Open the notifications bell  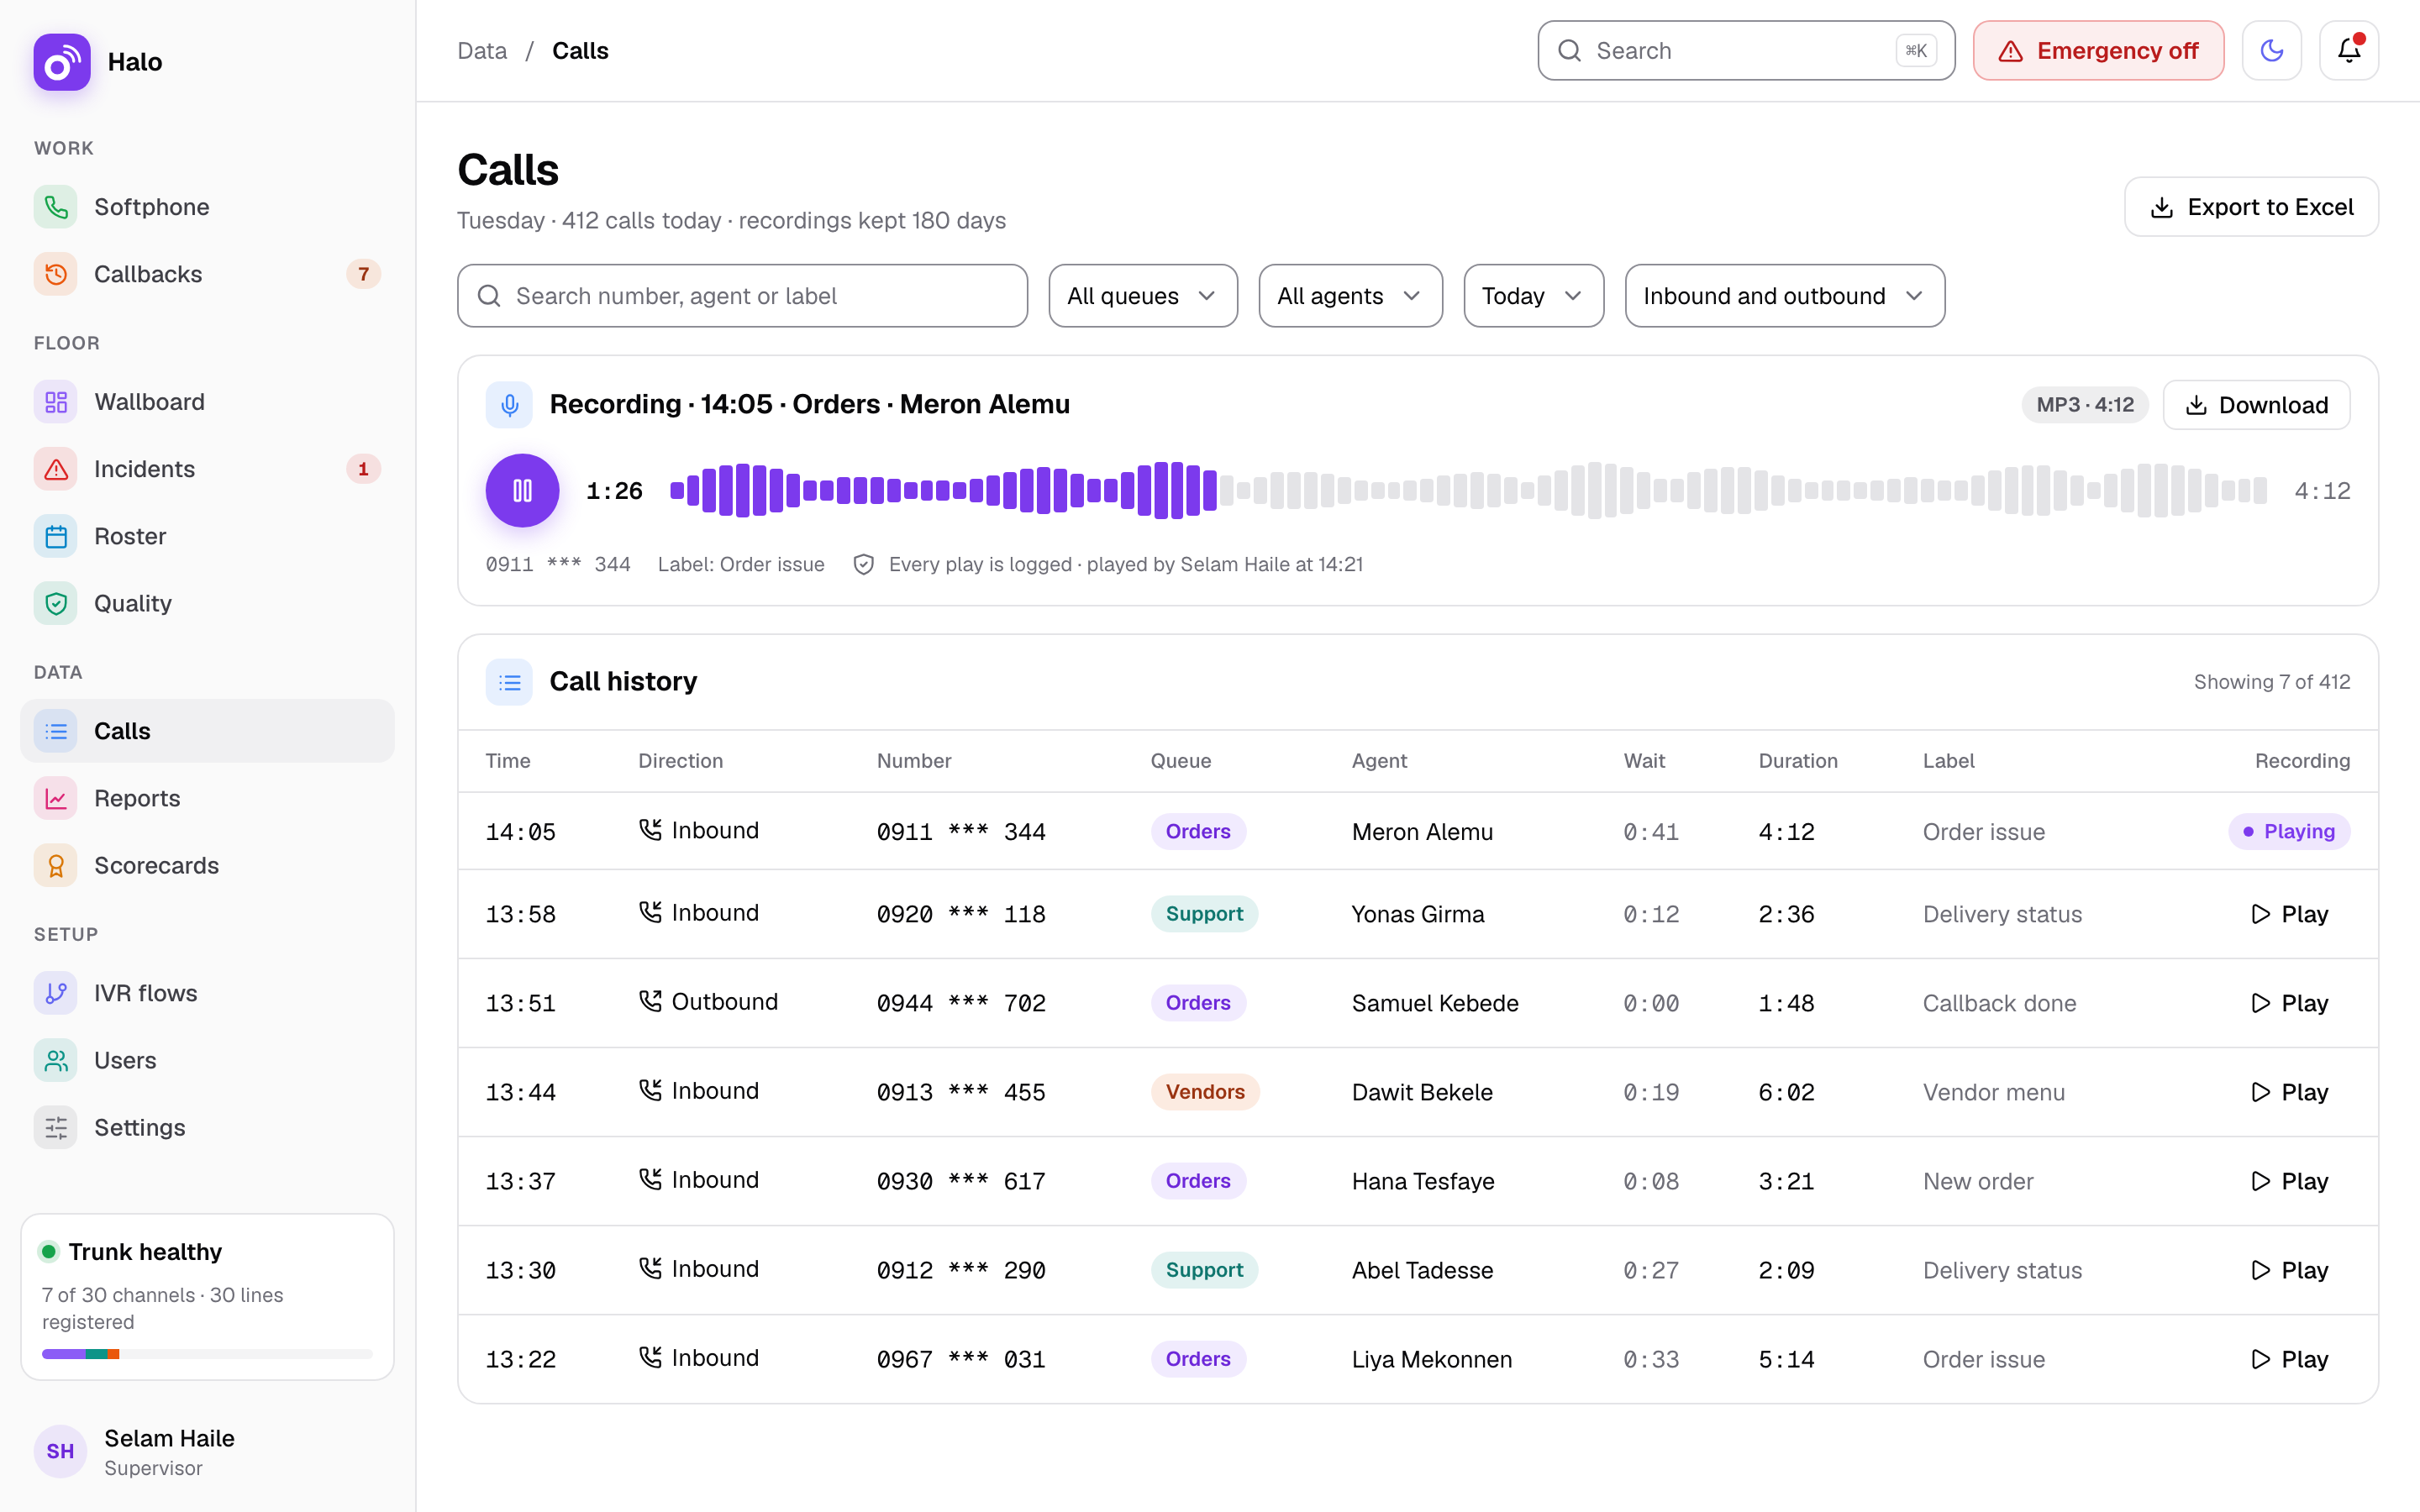point(2348,51)
